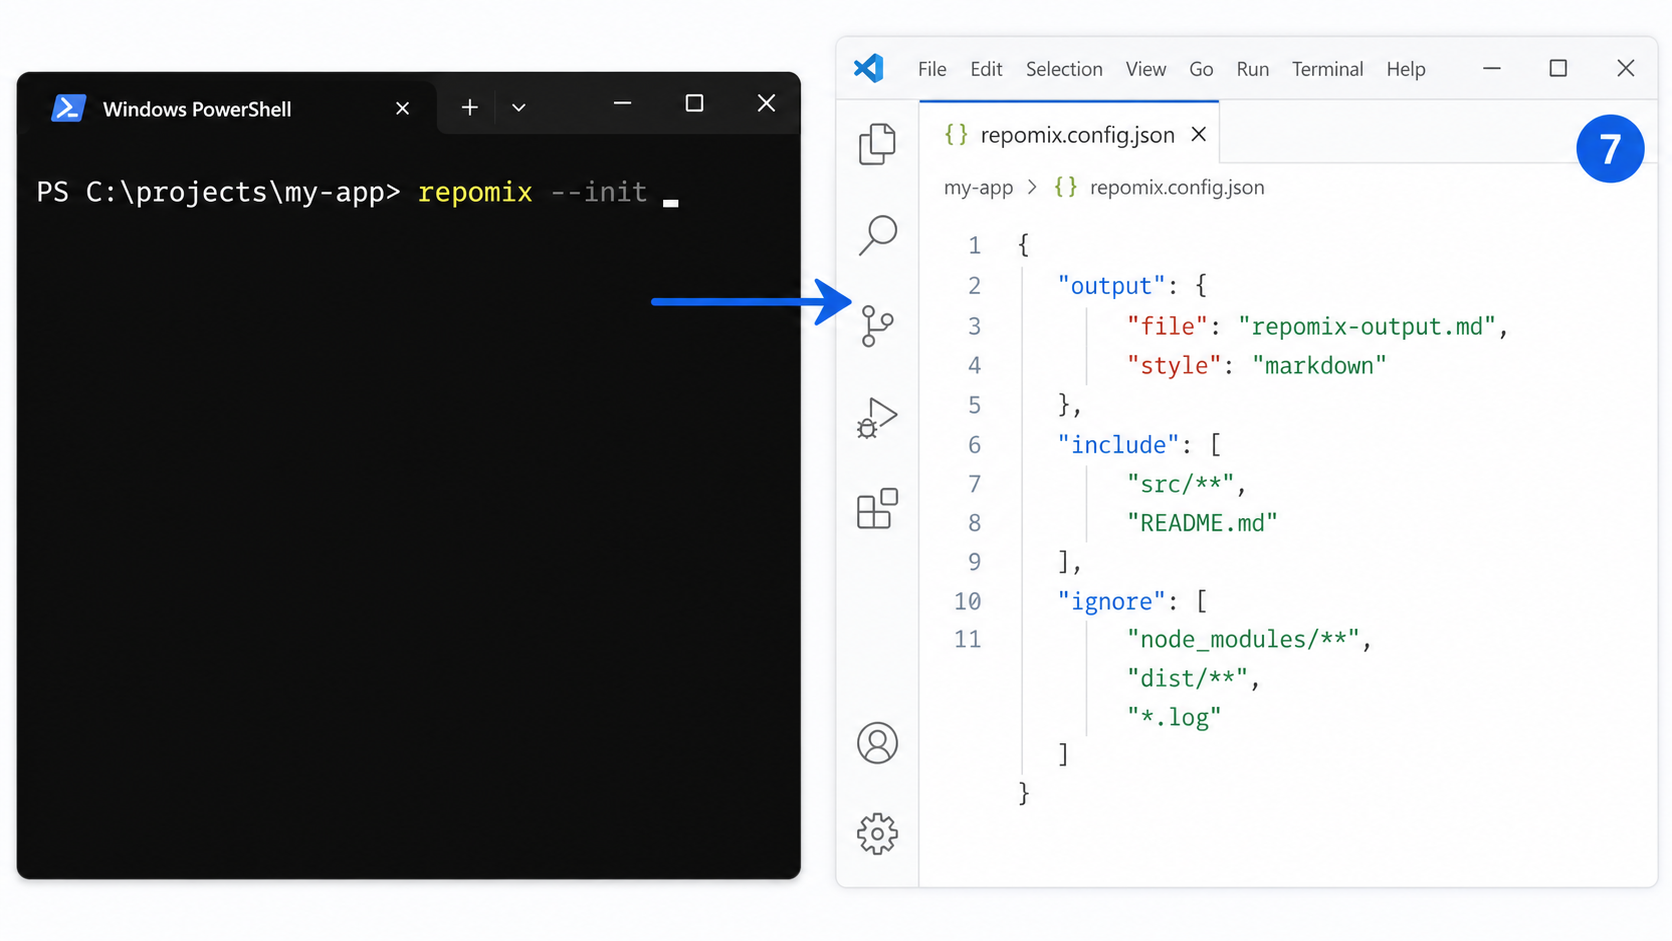Click the "dist/**" string in the editor
This screenshot has width=1672, height=941.
point(1187,678)
